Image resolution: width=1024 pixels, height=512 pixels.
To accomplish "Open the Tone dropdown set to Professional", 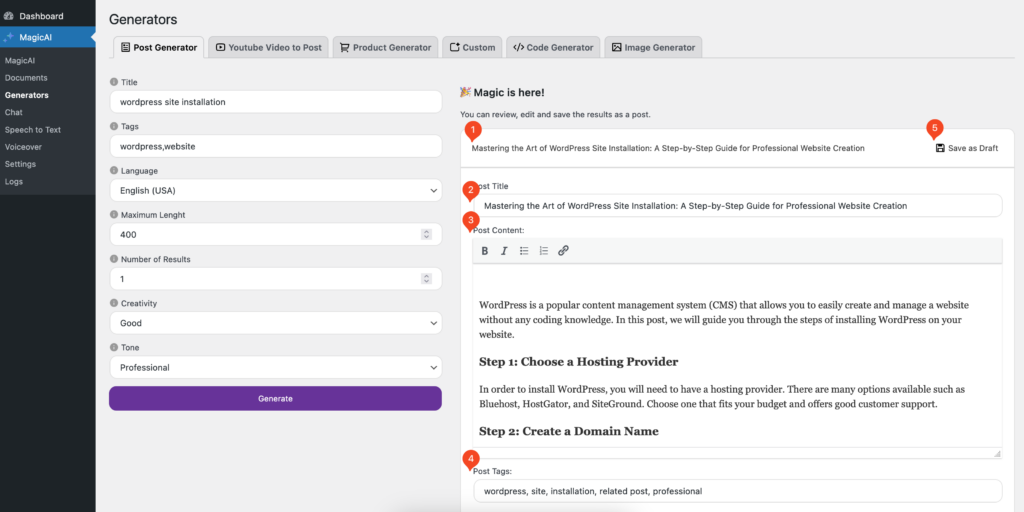I will 275,367.
